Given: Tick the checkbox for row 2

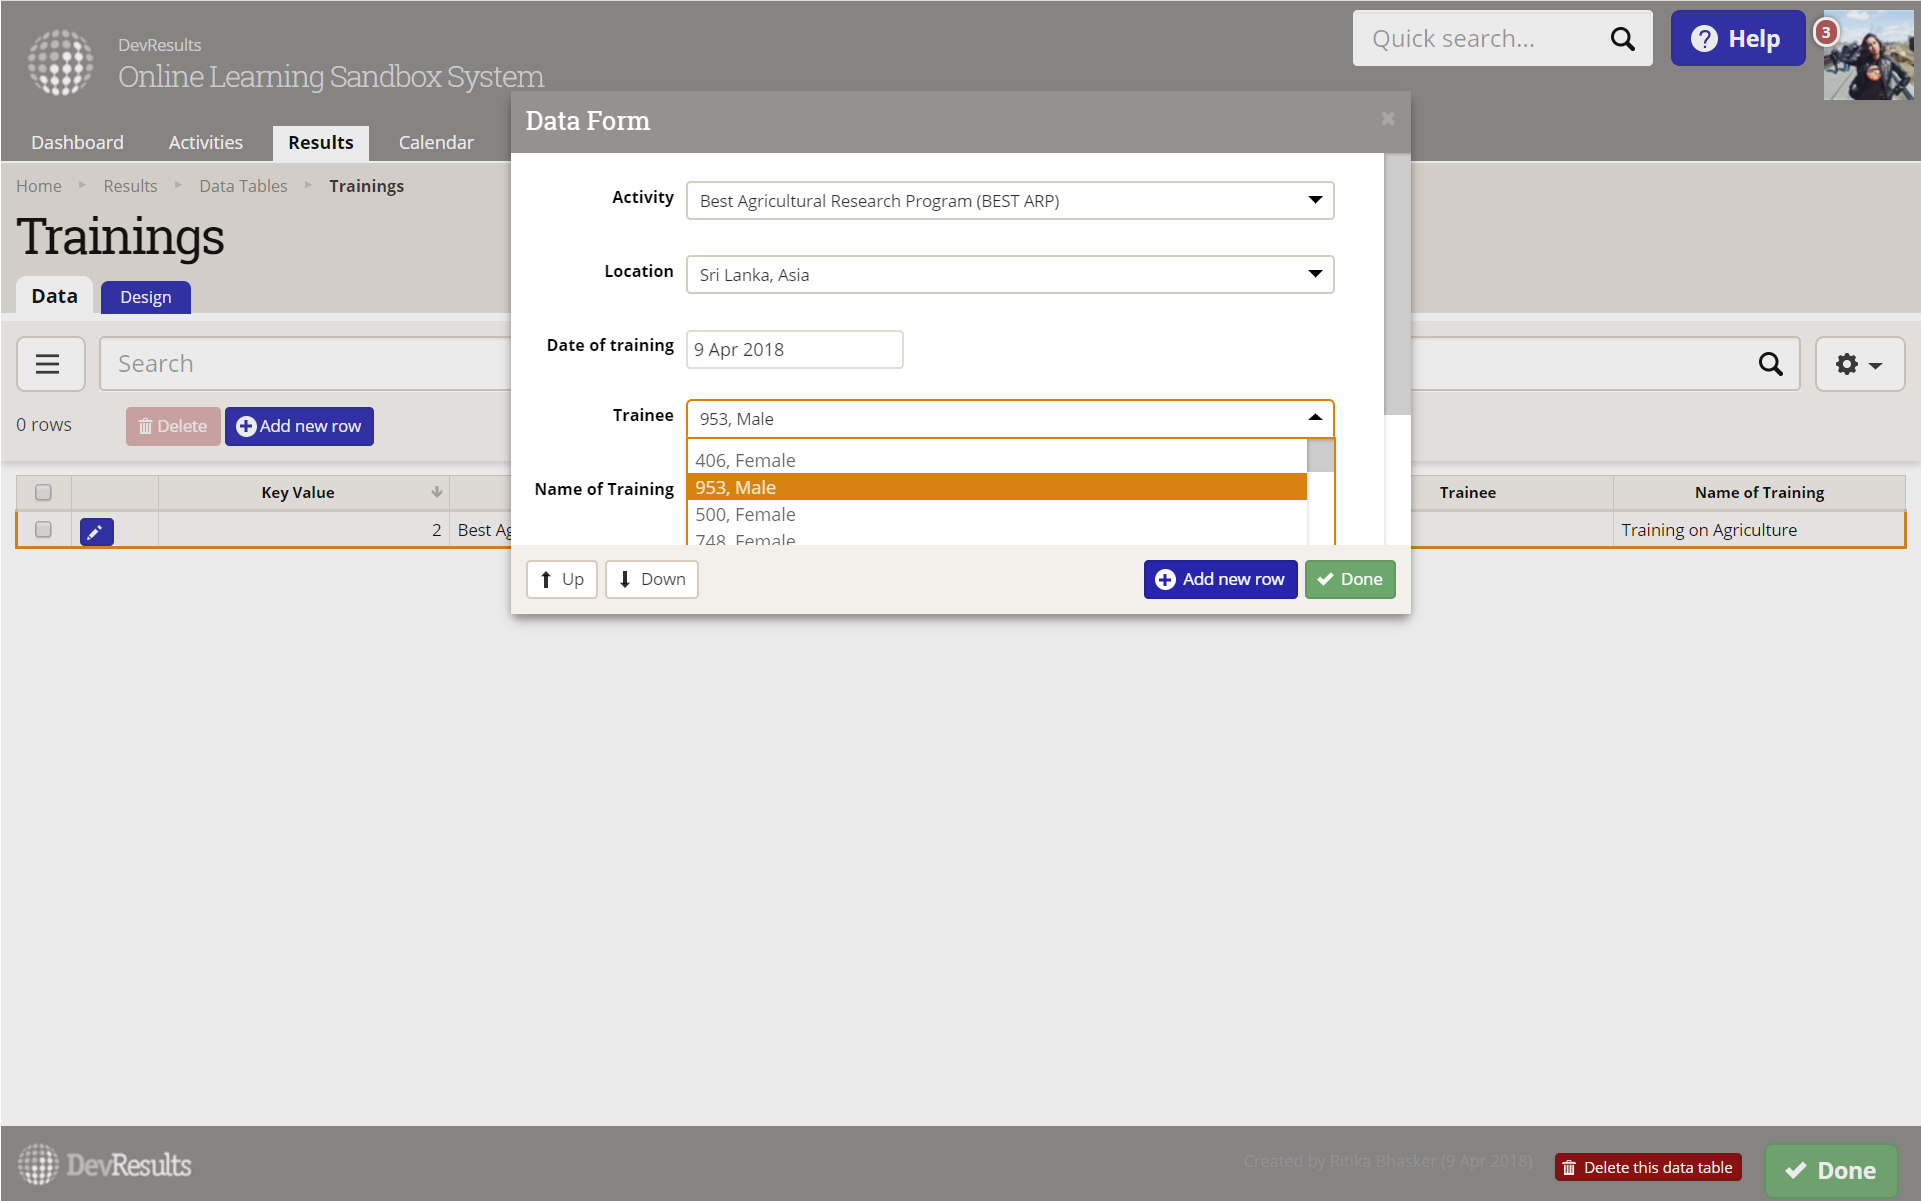Looking at the screenshot, I should pos(43,530).
